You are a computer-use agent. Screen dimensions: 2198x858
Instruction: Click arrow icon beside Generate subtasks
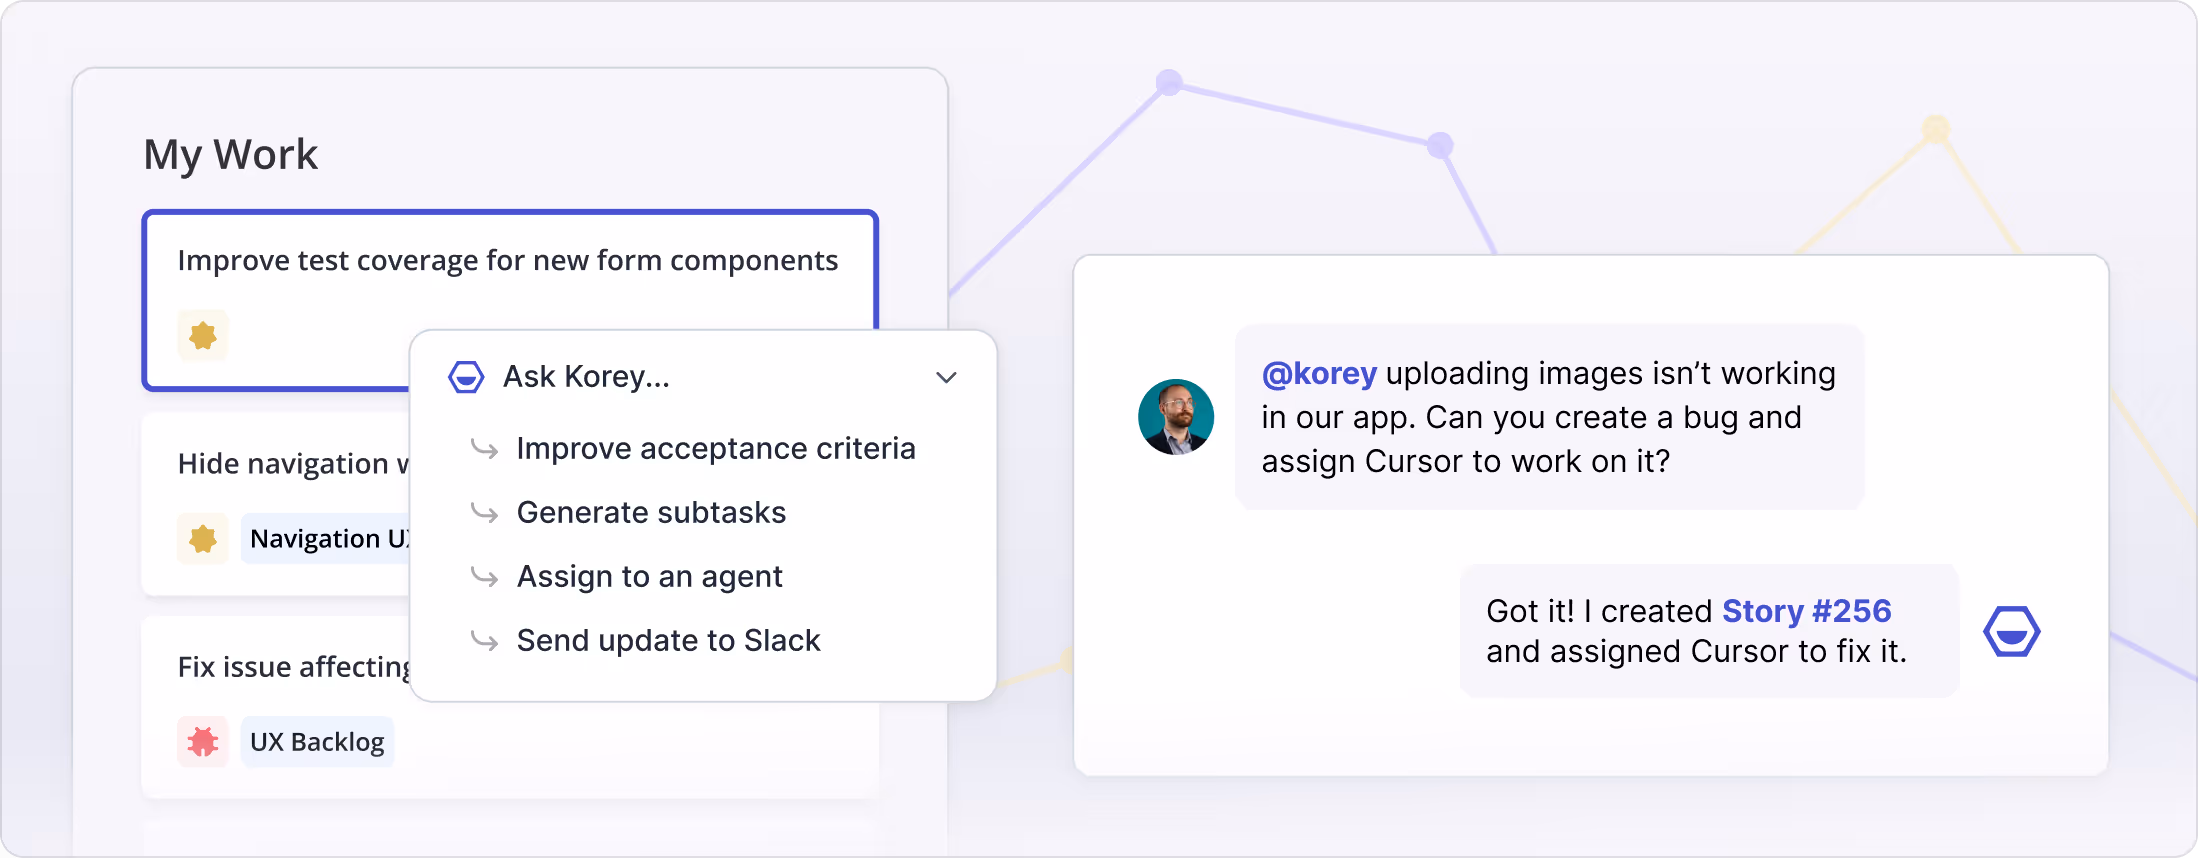pyautogui.click(x=484, y=513)
